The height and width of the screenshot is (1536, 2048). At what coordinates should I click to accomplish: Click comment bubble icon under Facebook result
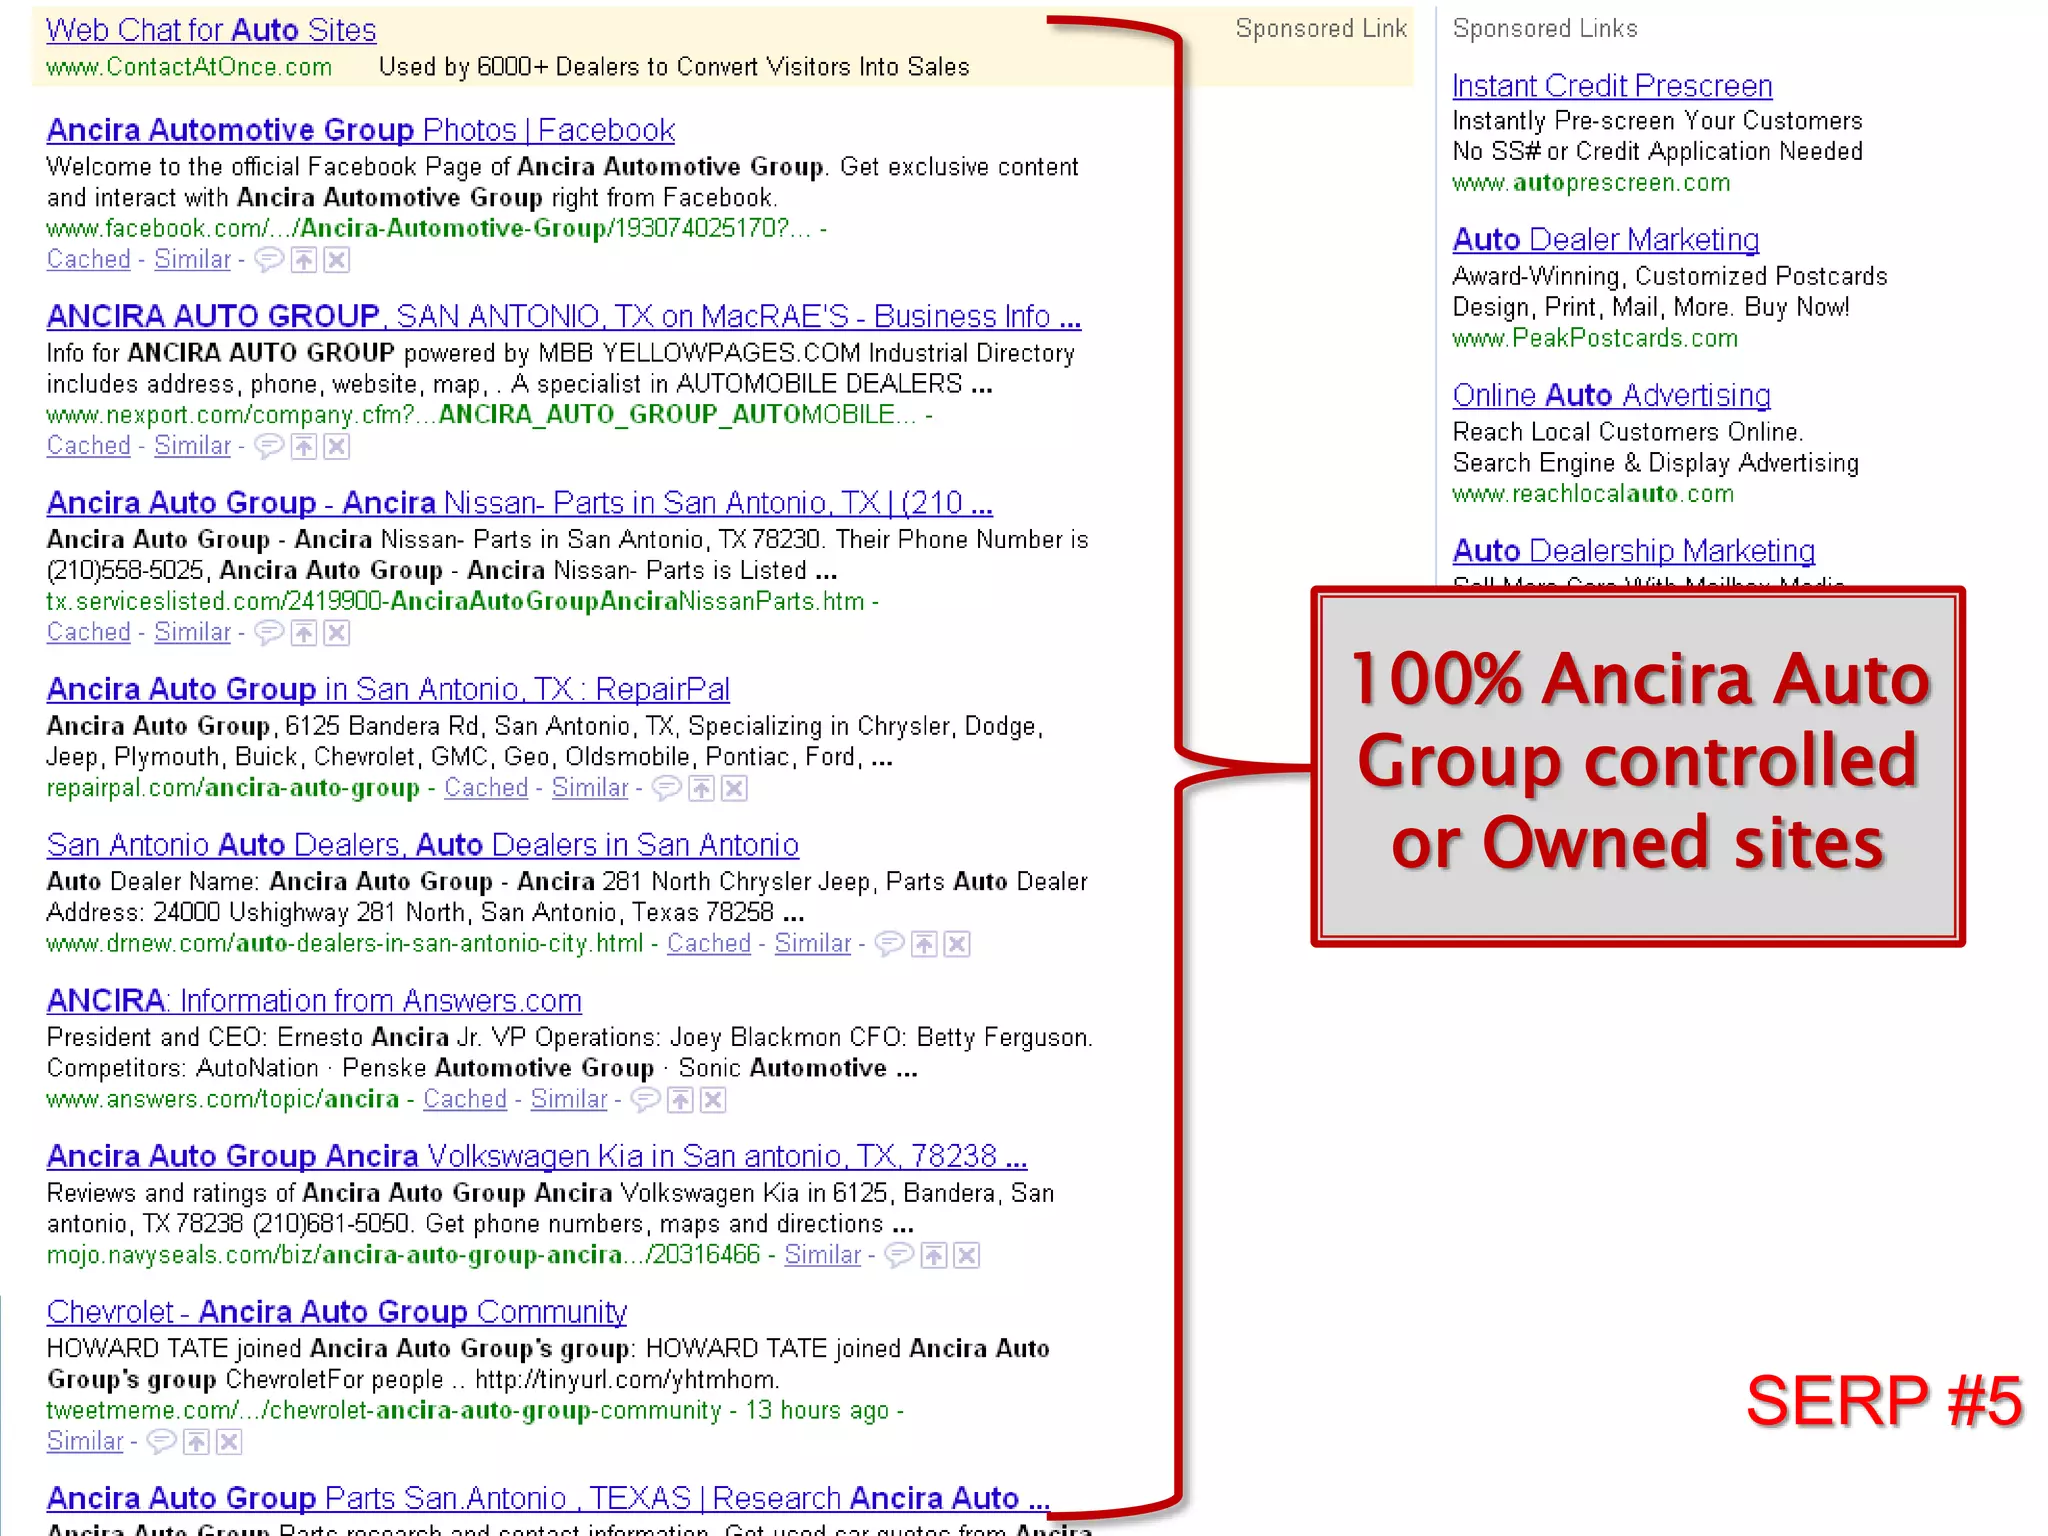[x=268, y=261]
